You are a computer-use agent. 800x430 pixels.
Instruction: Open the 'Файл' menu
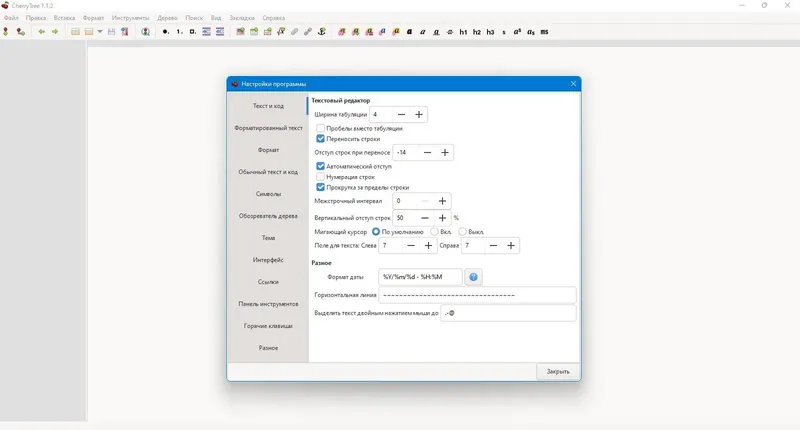pyautogui.click(x=11, y=18)
